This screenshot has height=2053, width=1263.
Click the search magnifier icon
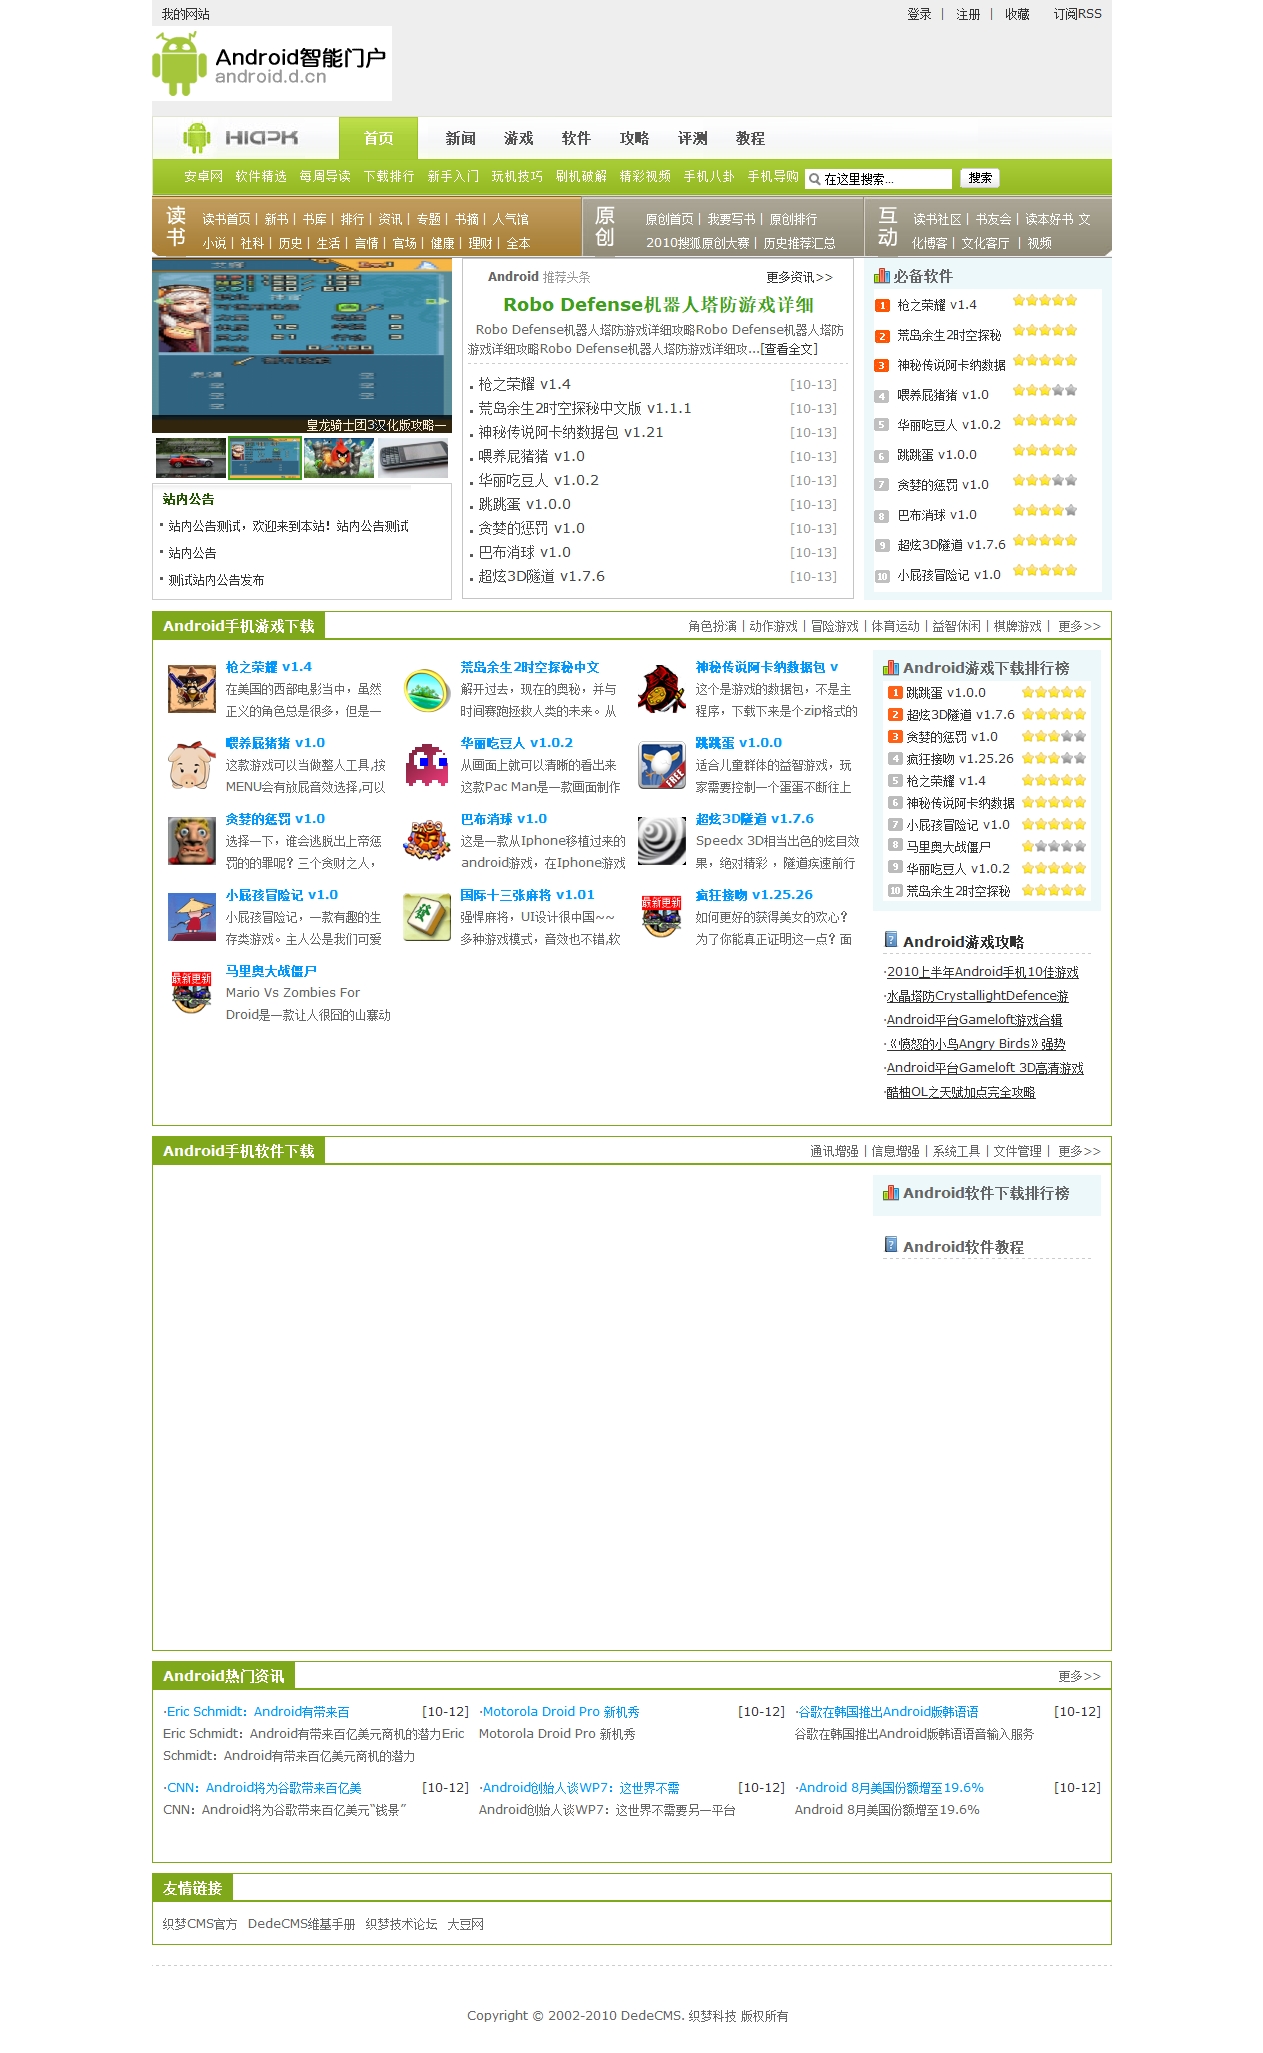coord(815,179)
